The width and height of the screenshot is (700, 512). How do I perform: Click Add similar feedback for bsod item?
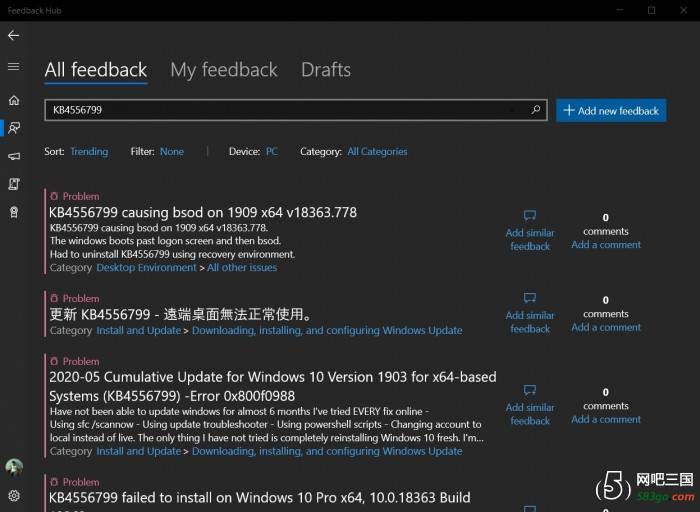(530, 240)
